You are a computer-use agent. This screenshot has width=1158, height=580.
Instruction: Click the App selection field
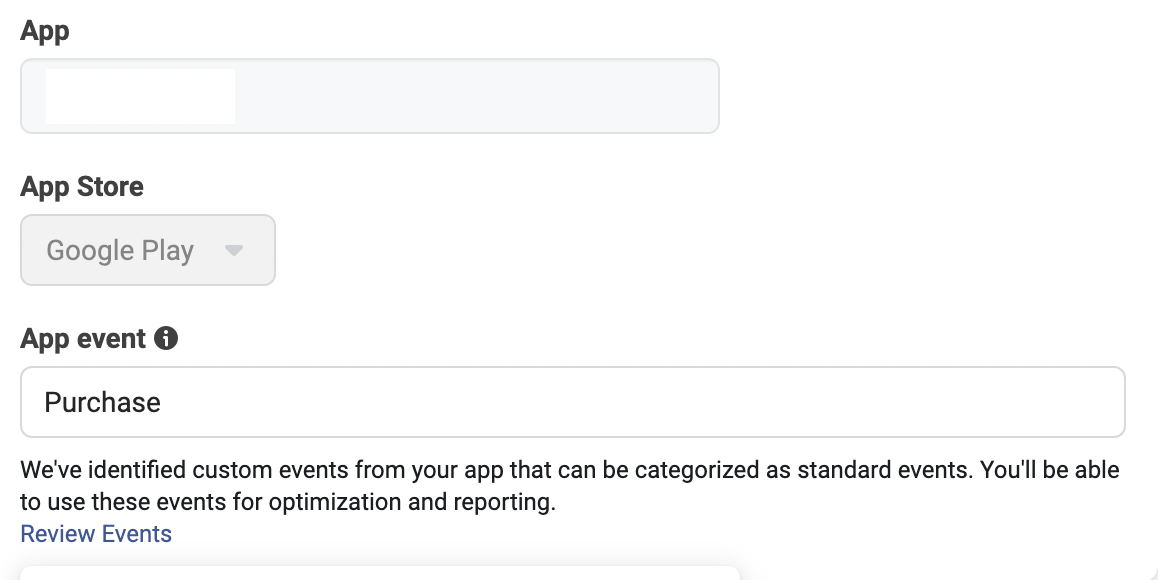pos(369,96)
